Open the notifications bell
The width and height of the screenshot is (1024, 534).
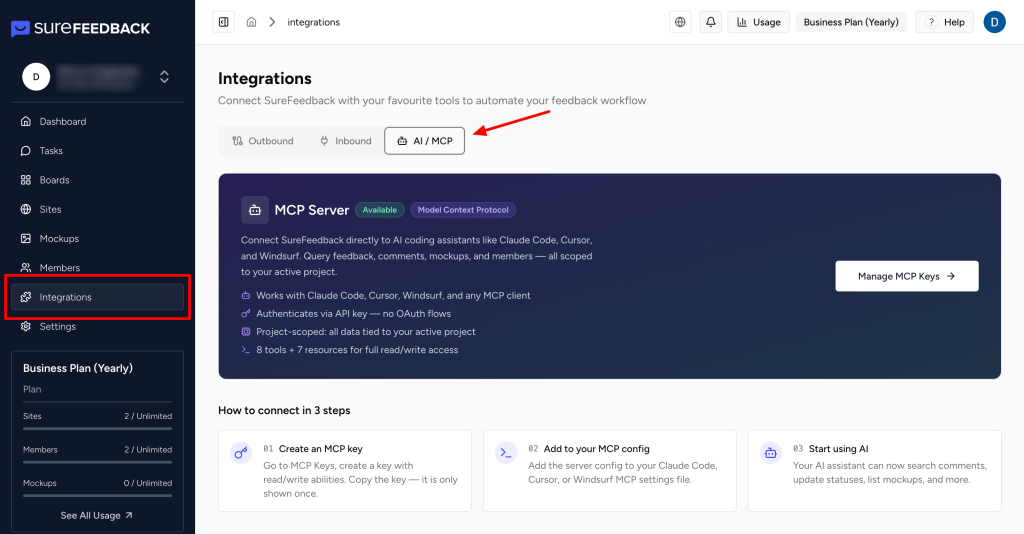point(711,22)
